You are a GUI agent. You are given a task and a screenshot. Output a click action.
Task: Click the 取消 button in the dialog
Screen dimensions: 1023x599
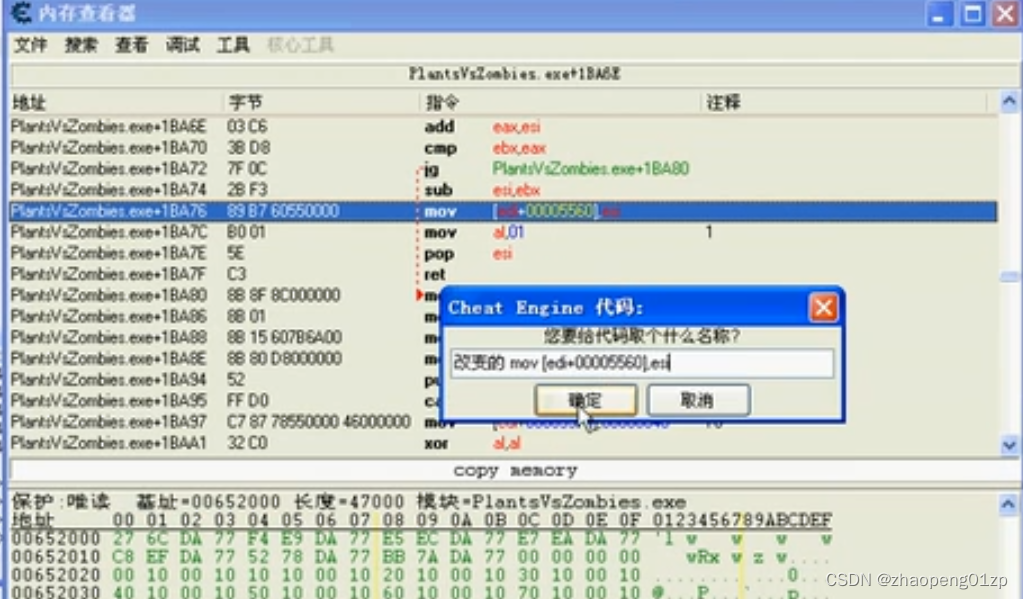coord(698,400)
